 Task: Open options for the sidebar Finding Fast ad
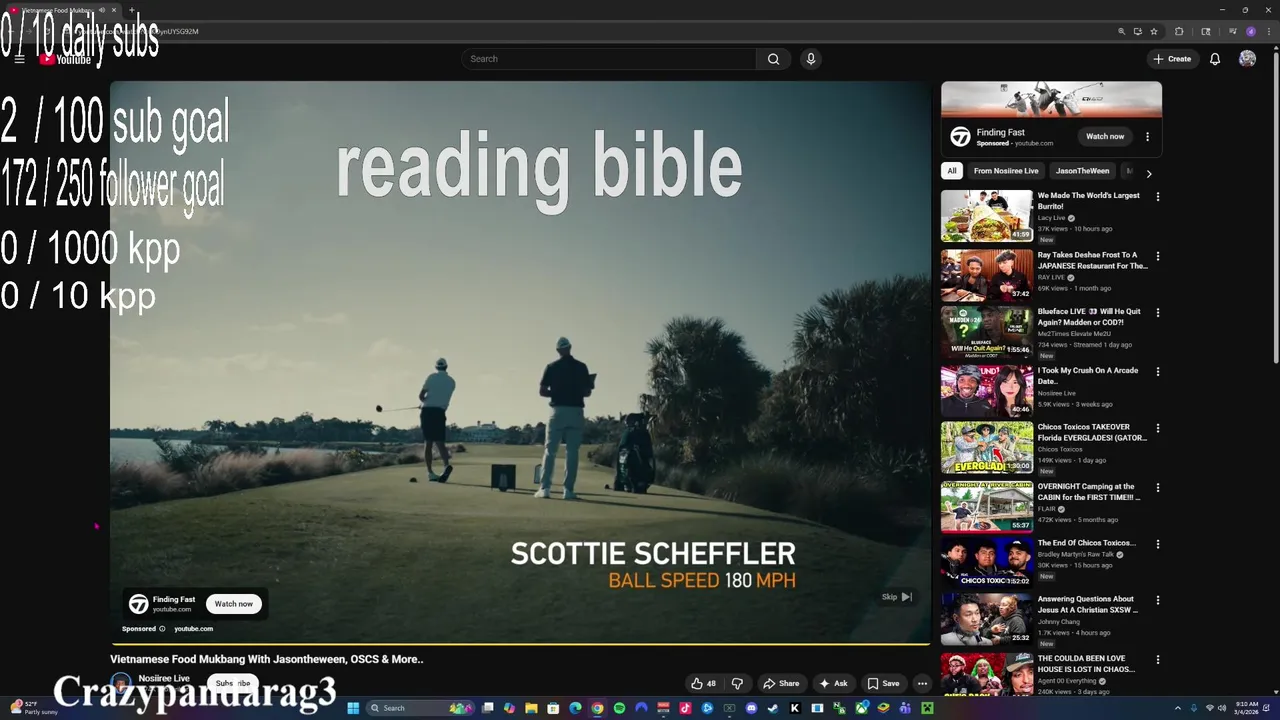point(1147,136)
